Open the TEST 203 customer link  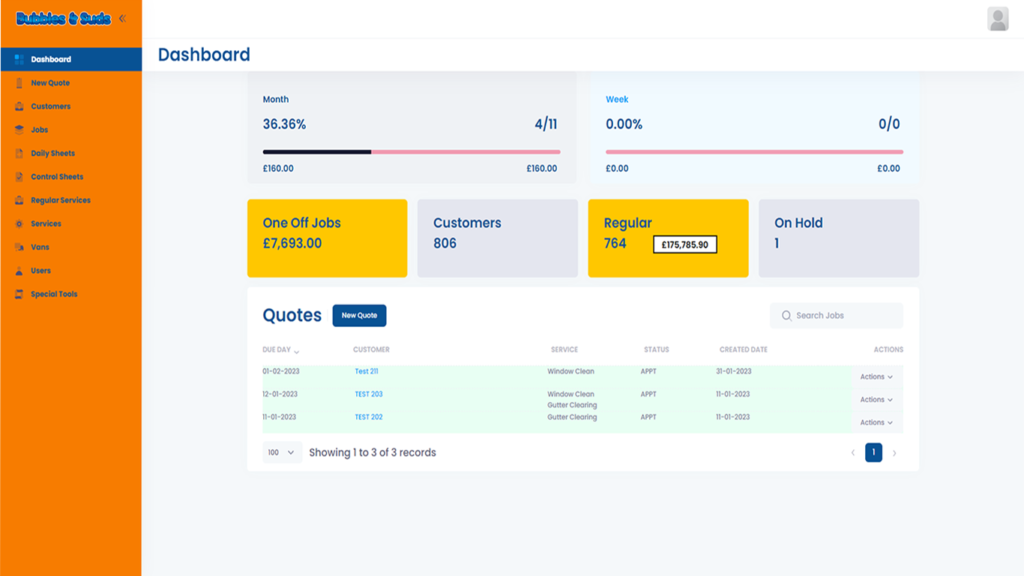368,394
